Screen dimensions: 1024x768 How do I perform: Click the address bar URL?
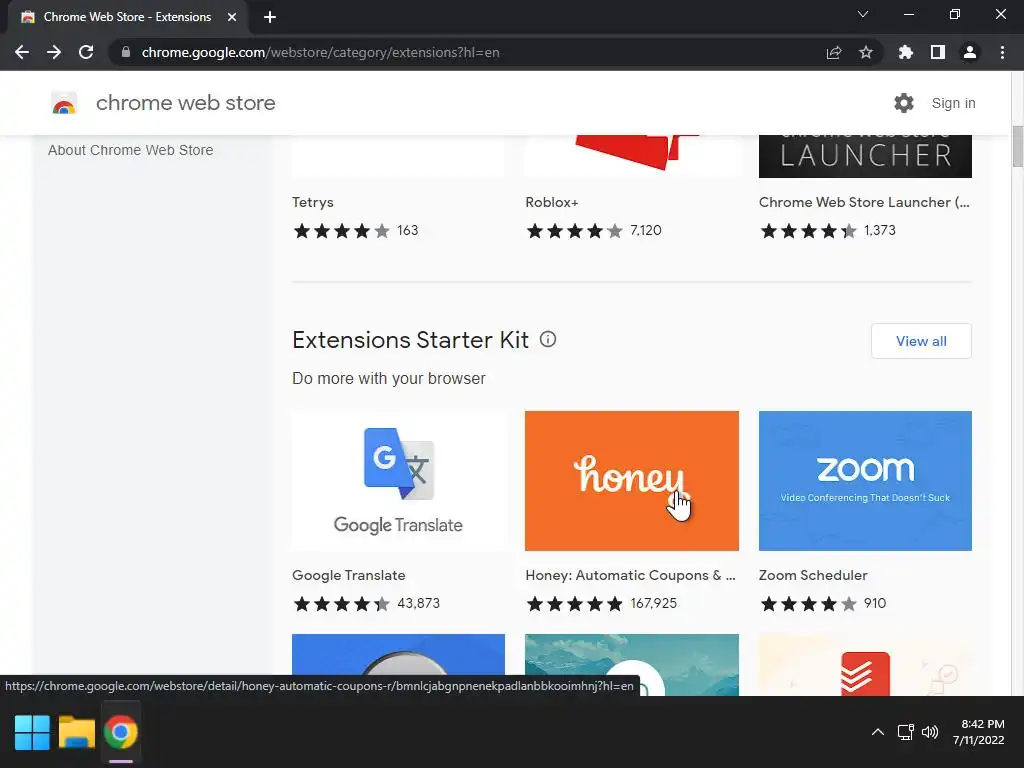320,52
